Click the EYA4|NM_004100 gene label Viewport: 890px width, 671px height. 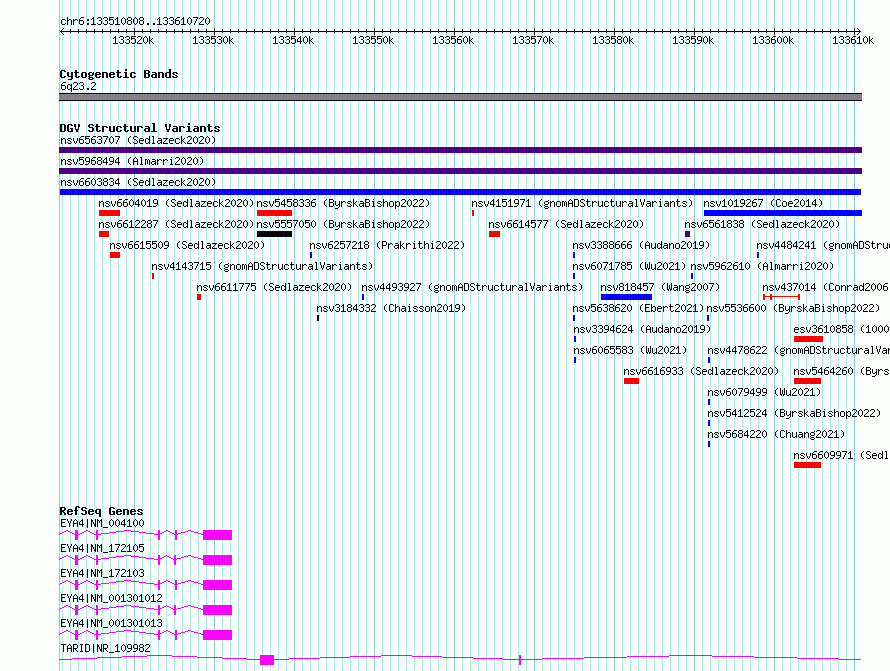[x=102, y=523]
